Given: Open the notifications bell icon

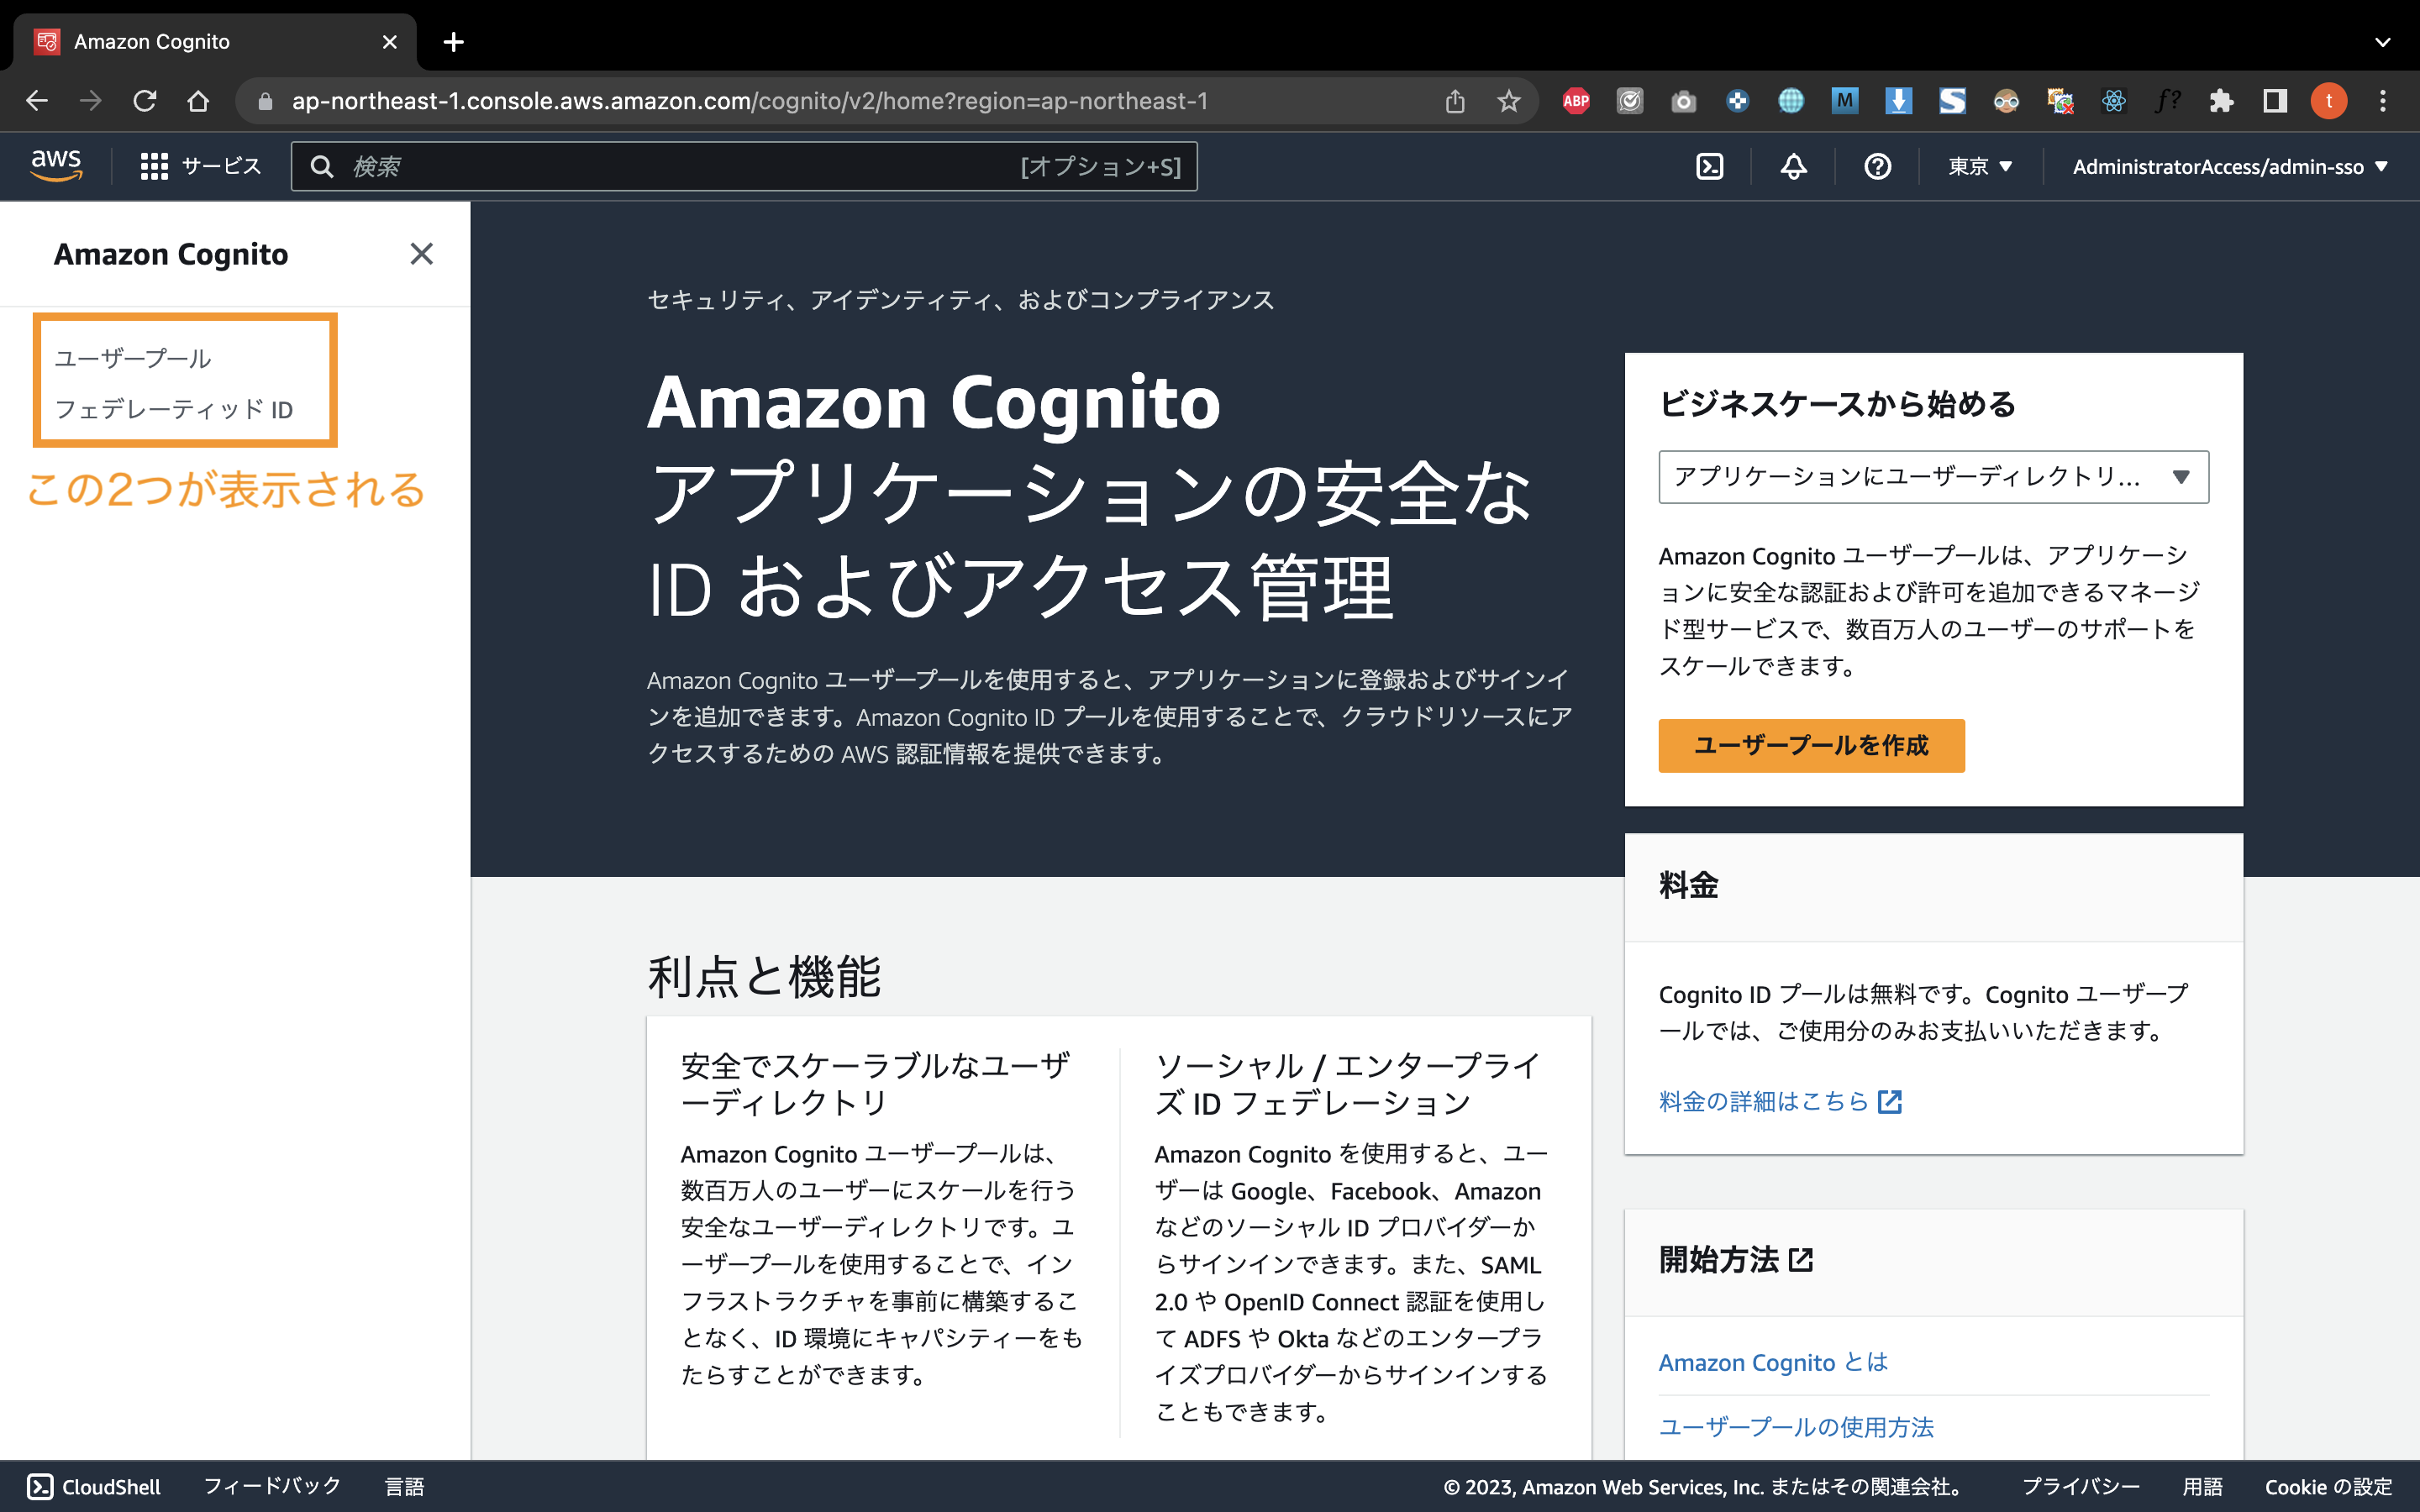Looking at the screenshot, I should tap(1793, 166).
